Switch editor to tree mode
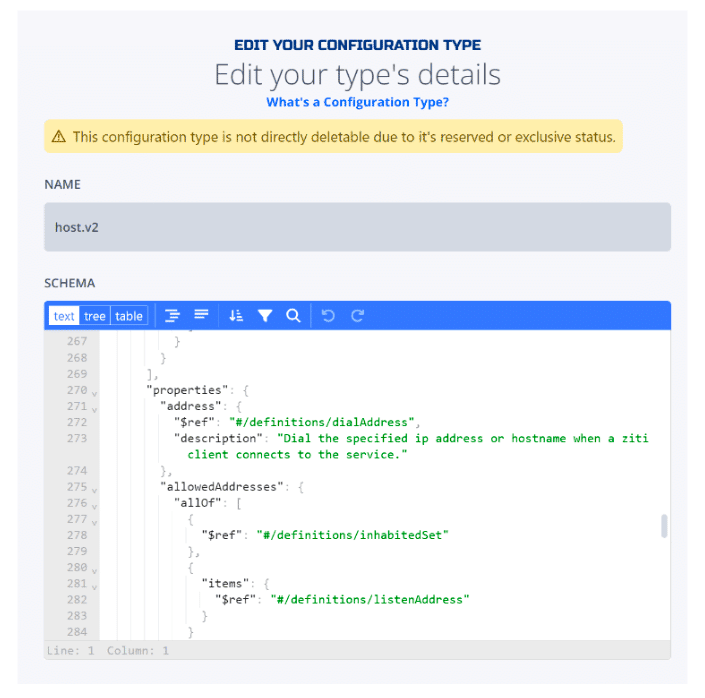Screen dimensions: 705x698 (x=94, y=316)
